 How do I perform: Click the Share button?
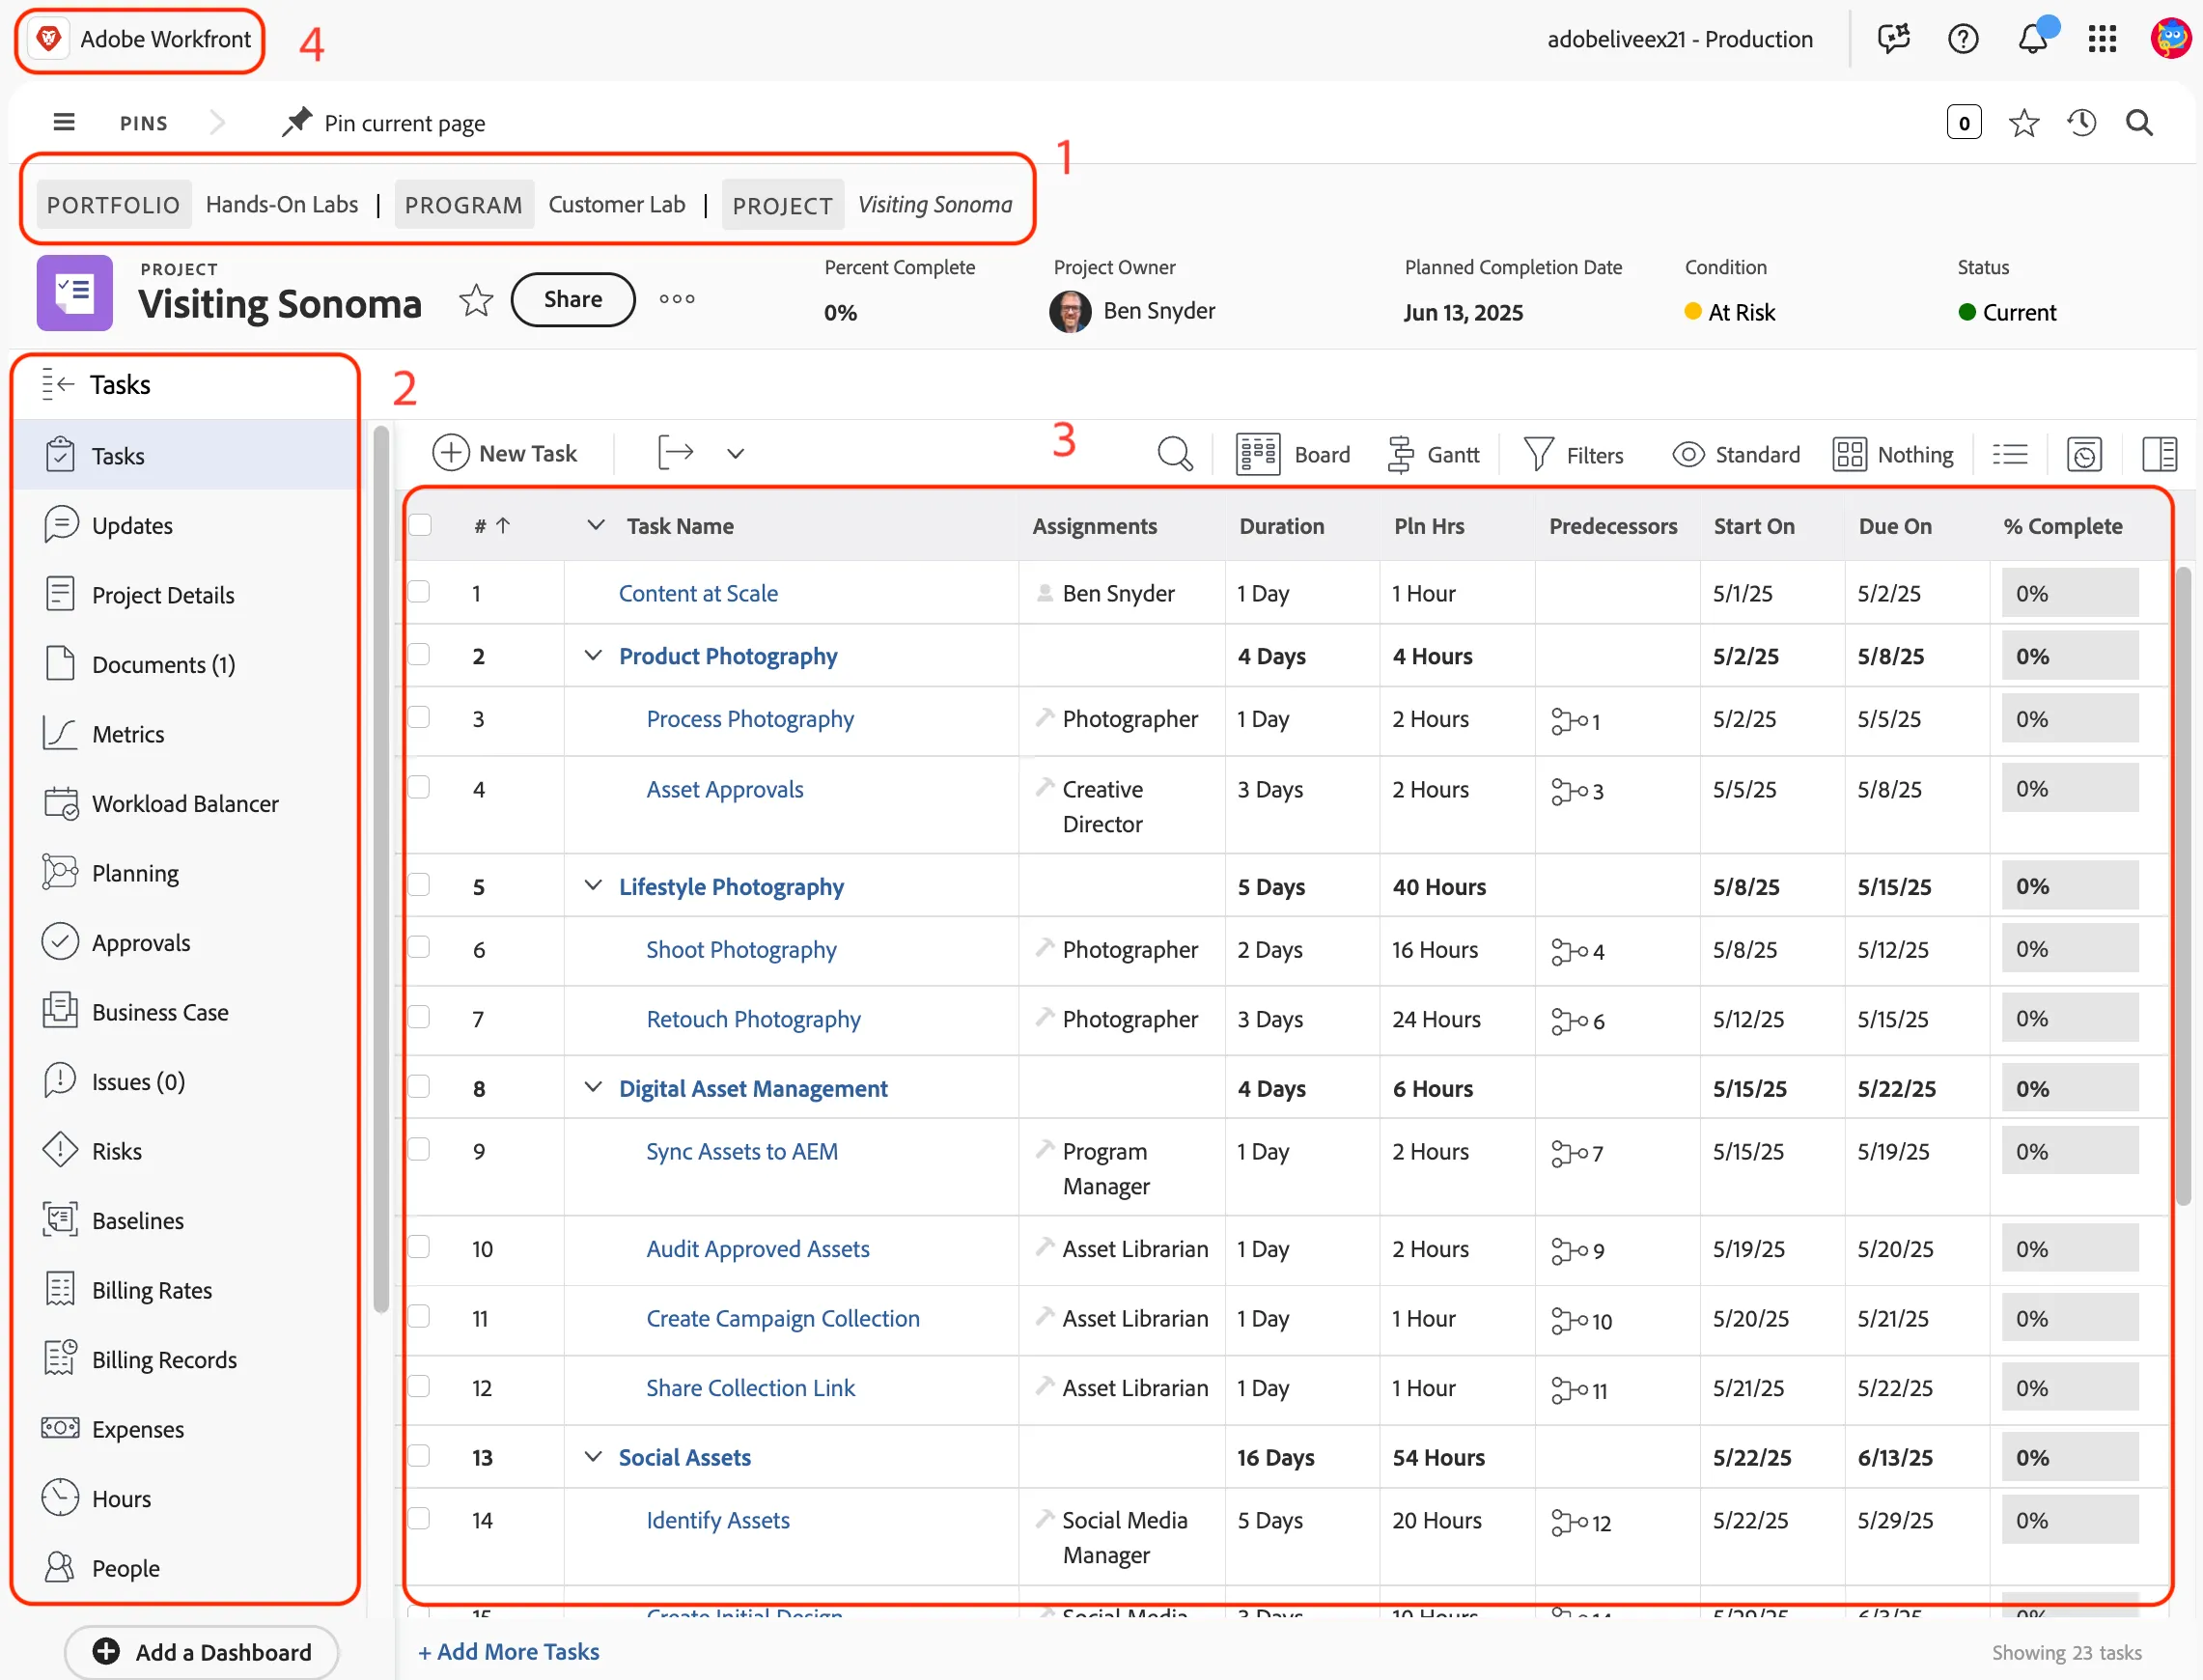pos(573,299)
